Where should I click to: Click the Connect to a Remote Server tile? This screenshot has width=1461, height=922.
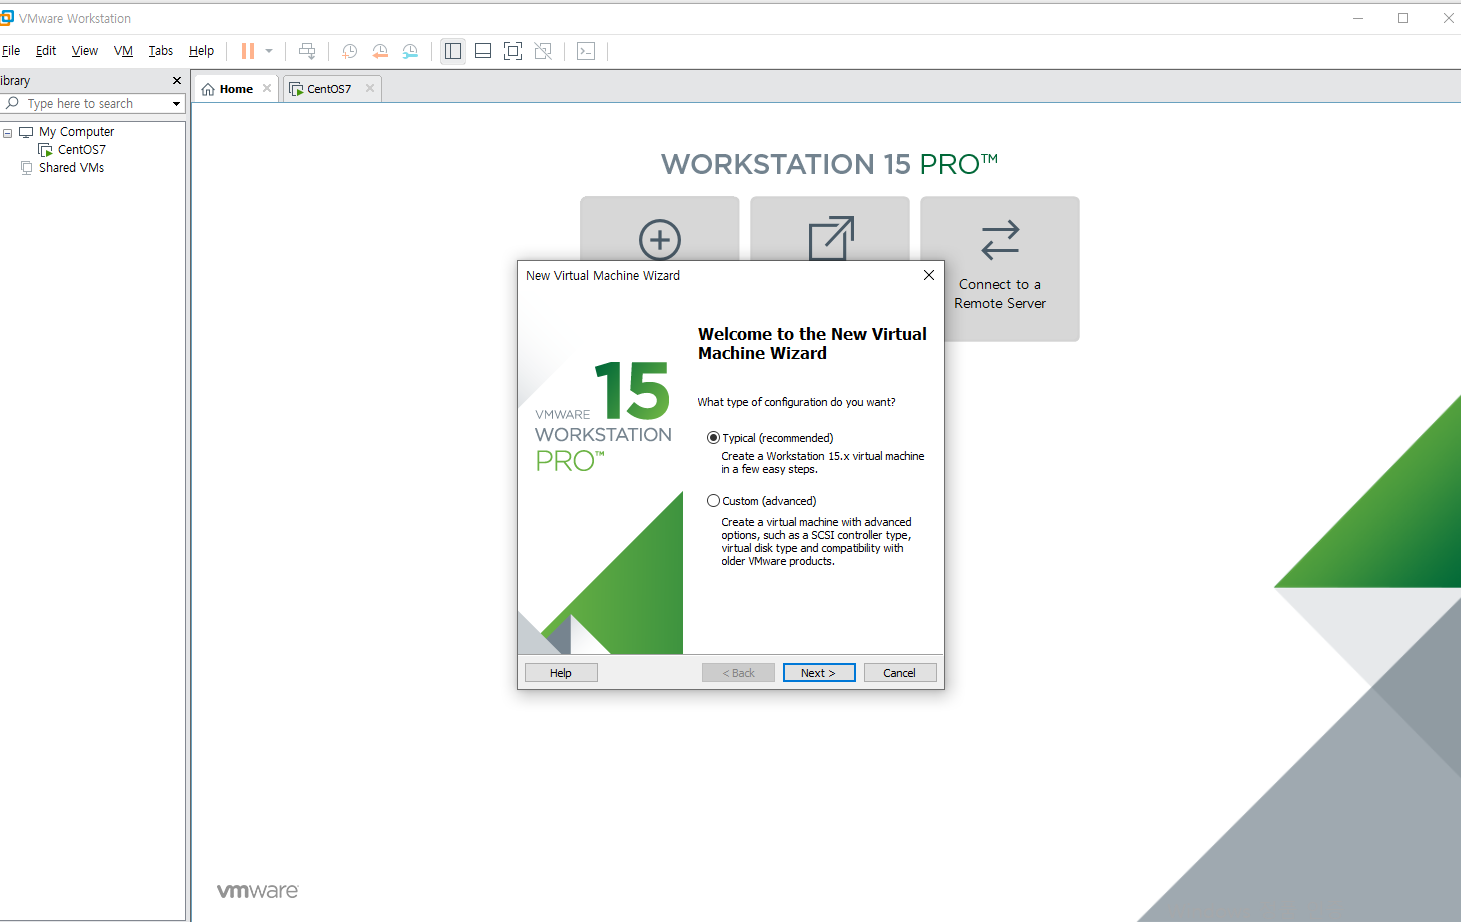[x=1000, y=269]
